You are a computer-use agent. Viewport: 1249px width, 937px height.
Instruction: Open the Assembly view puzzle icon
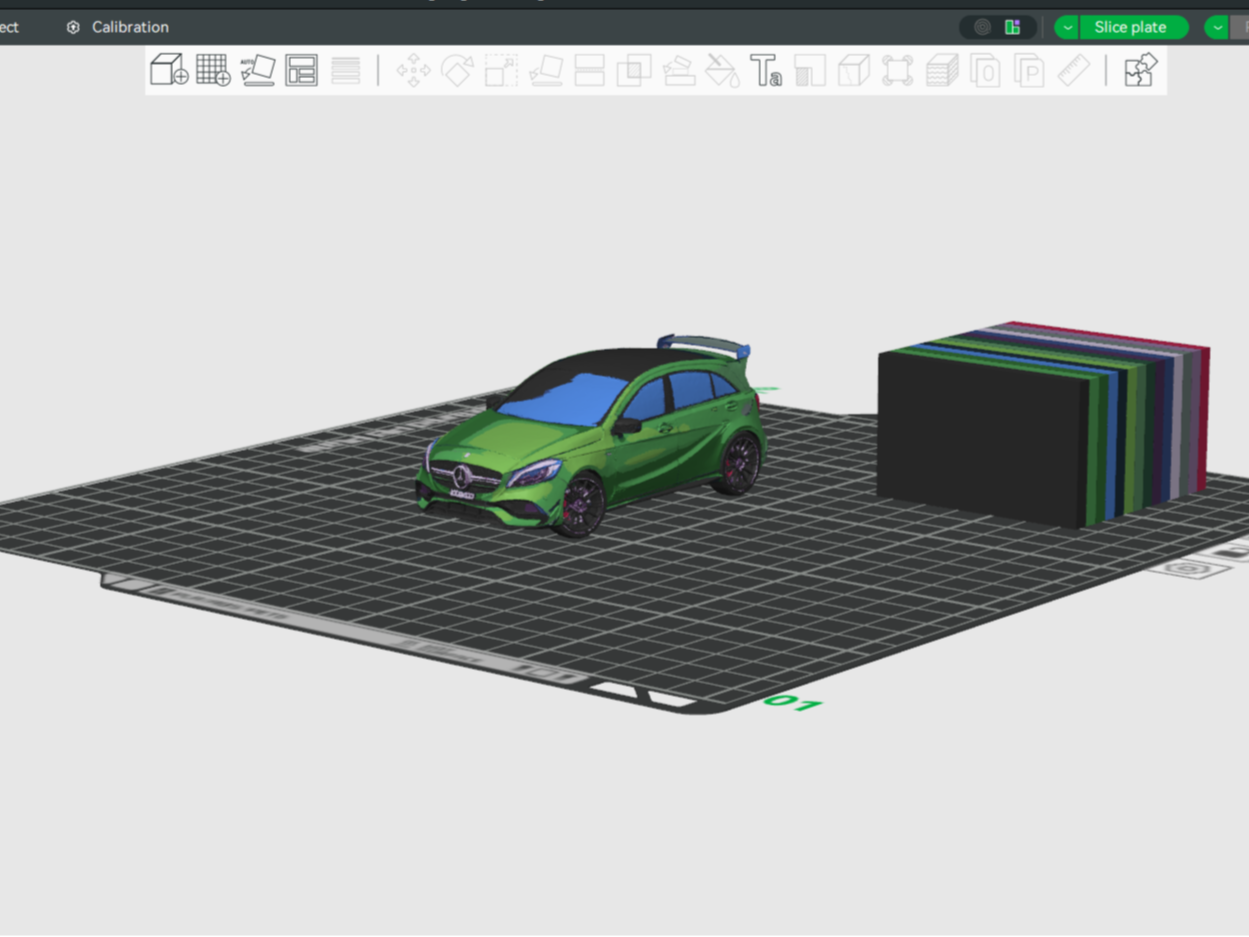[1140, 70]
